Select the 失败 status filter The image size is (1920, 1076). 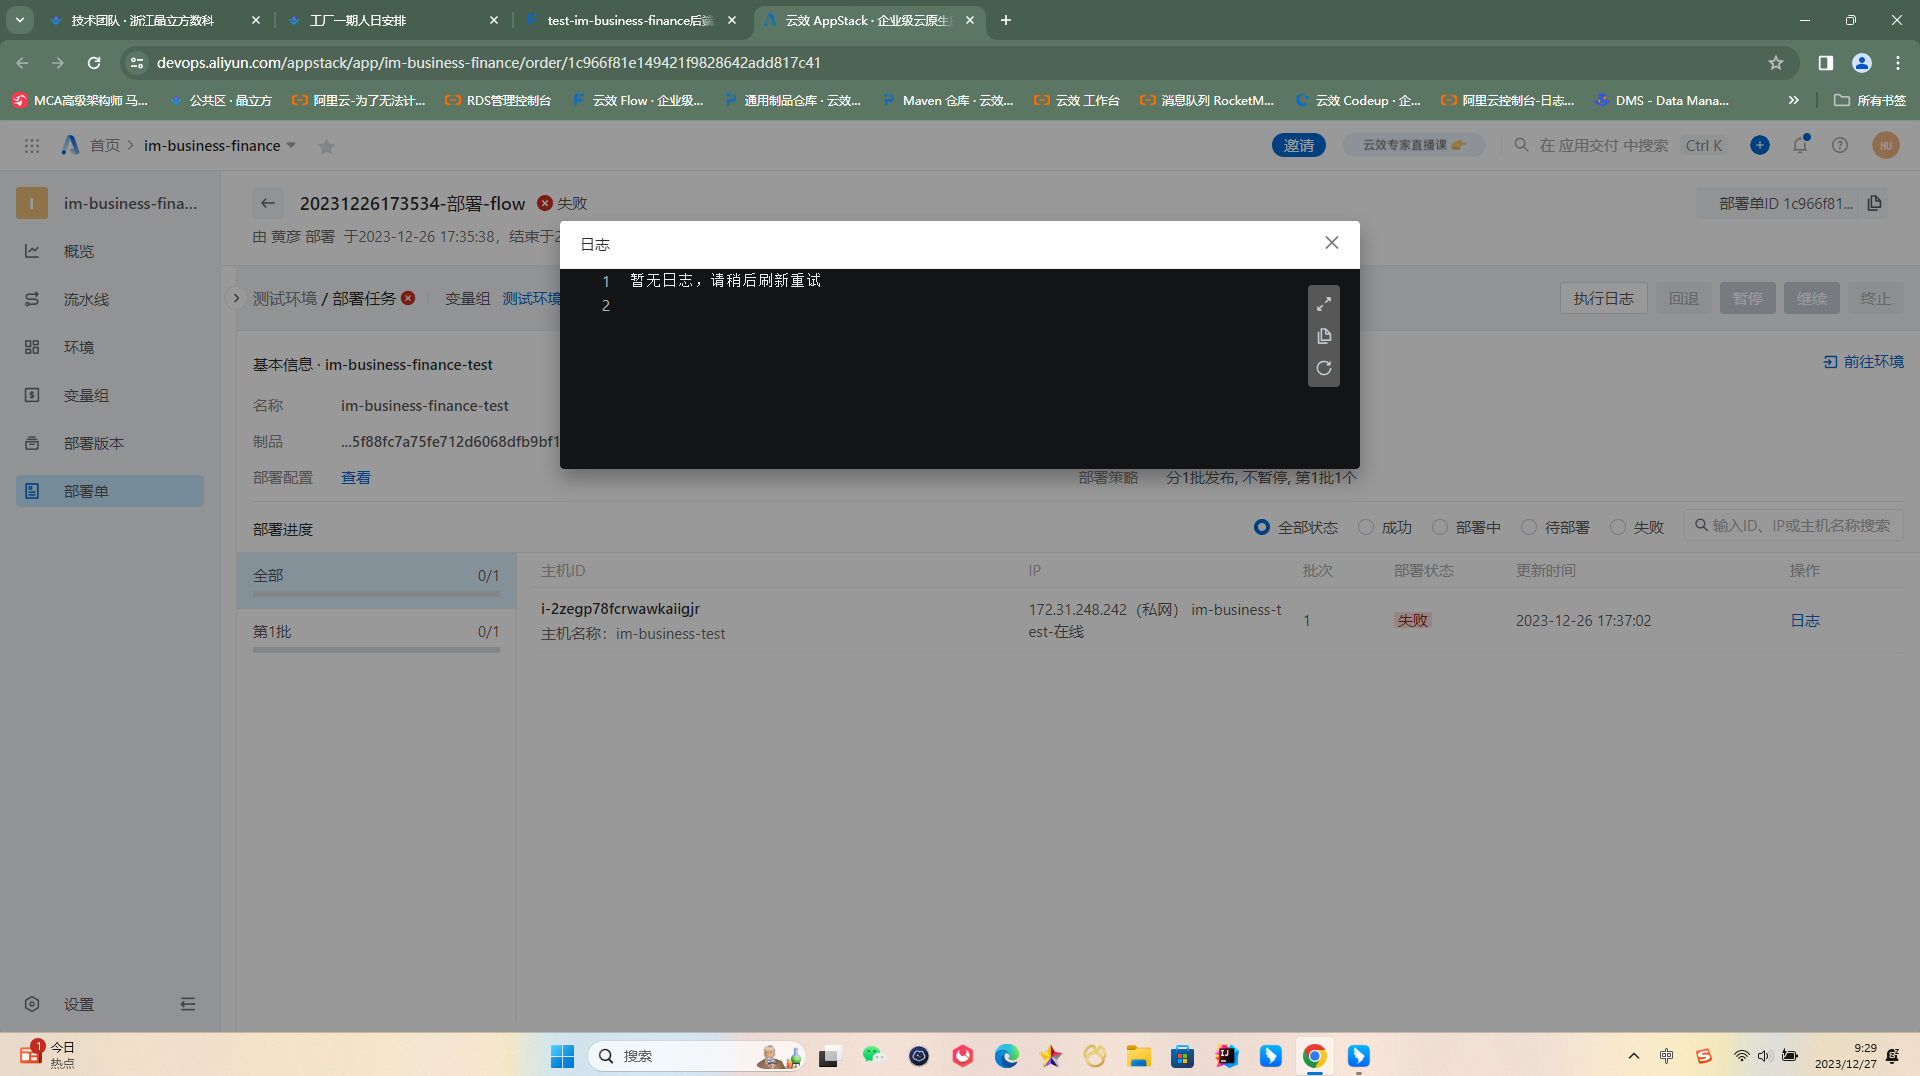(x=1618, y=527)
